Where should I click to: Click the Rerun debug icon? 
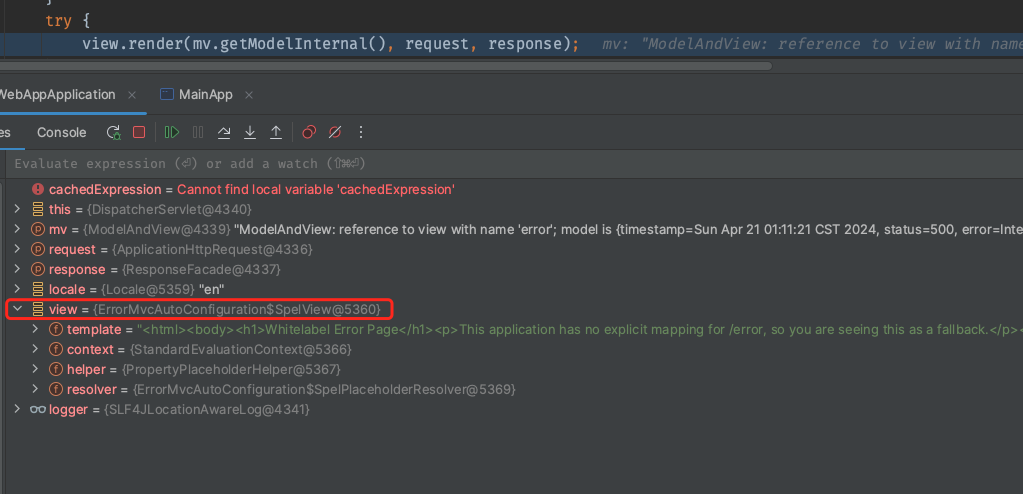(114, 132)
